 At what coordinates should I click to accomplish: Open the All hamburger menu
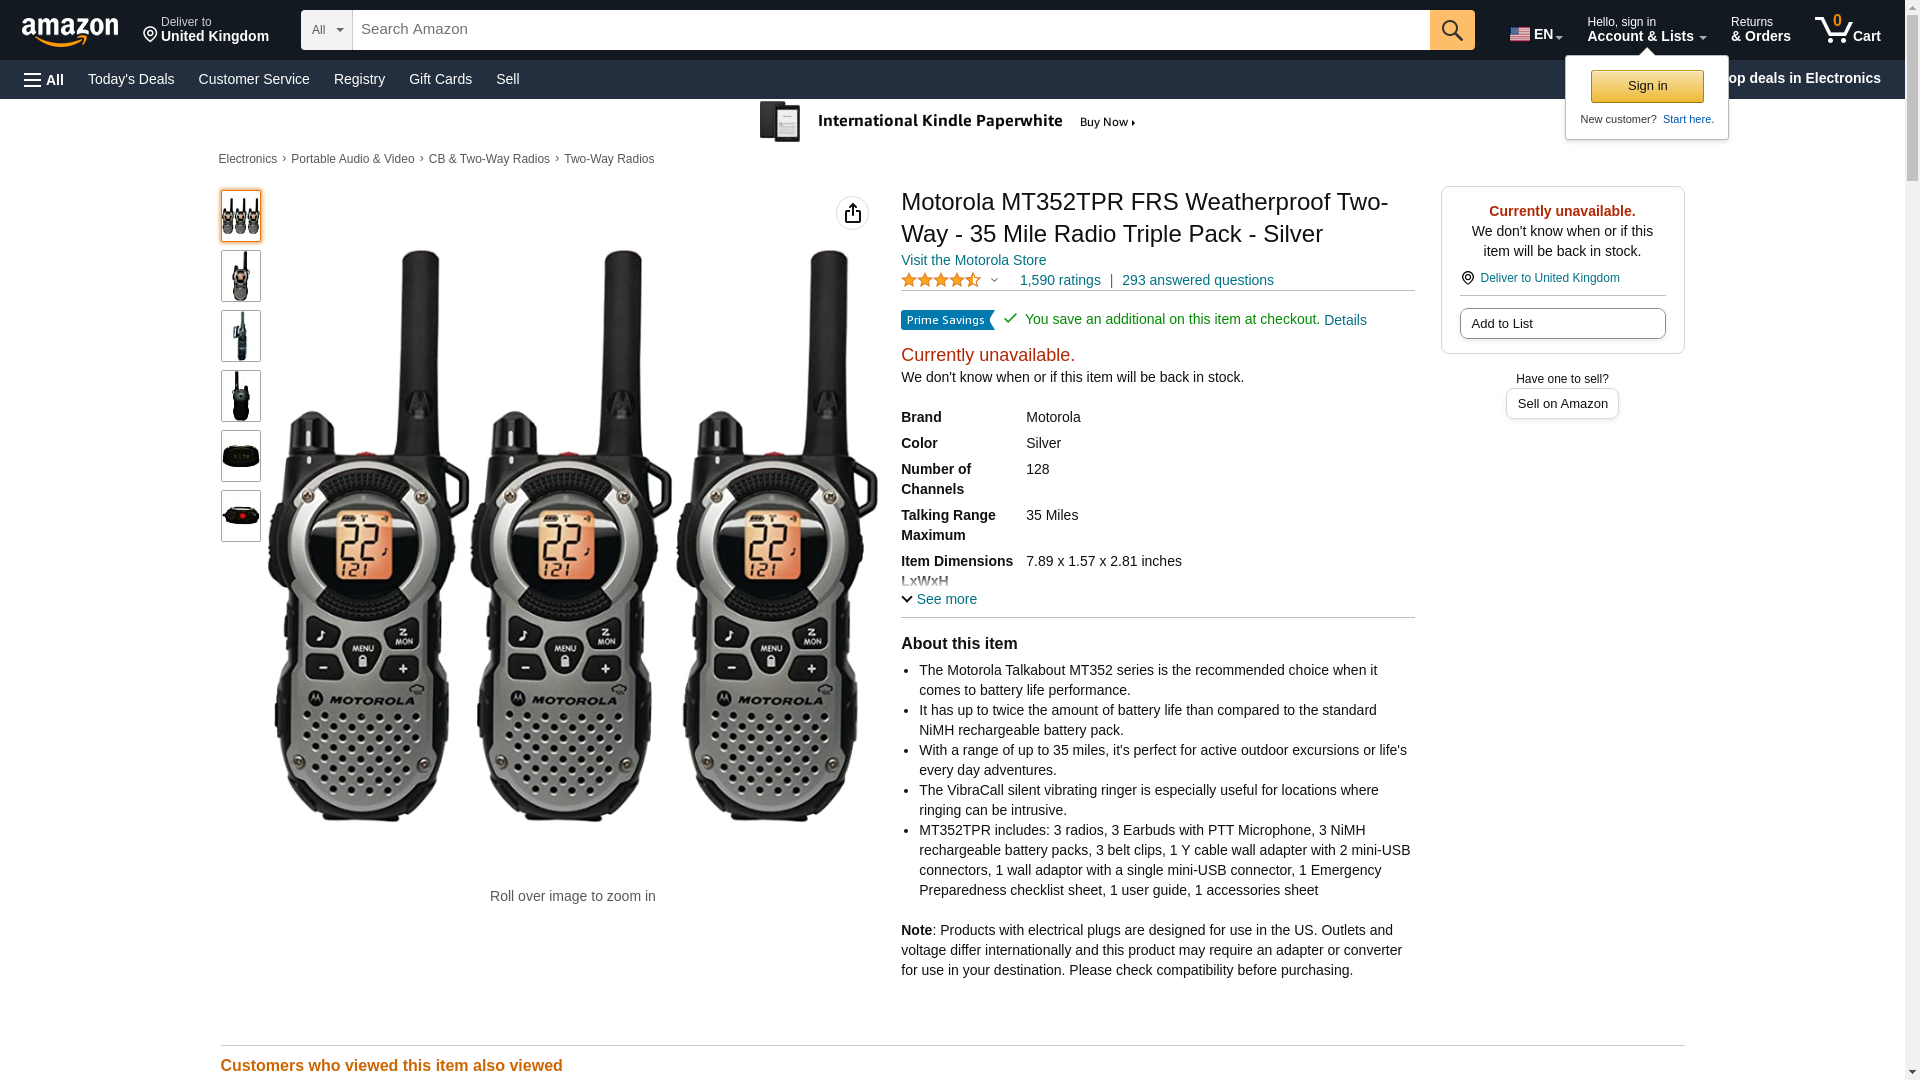click(44, 79)
